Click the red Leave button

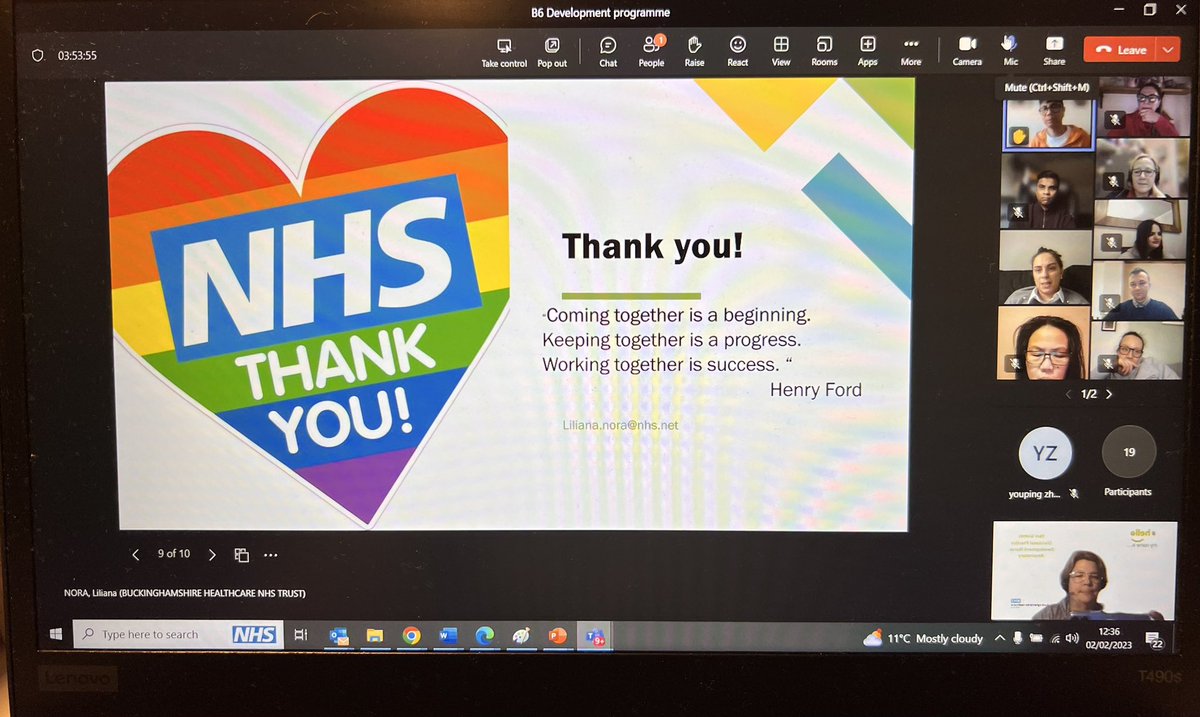[x=1120, y=49]
